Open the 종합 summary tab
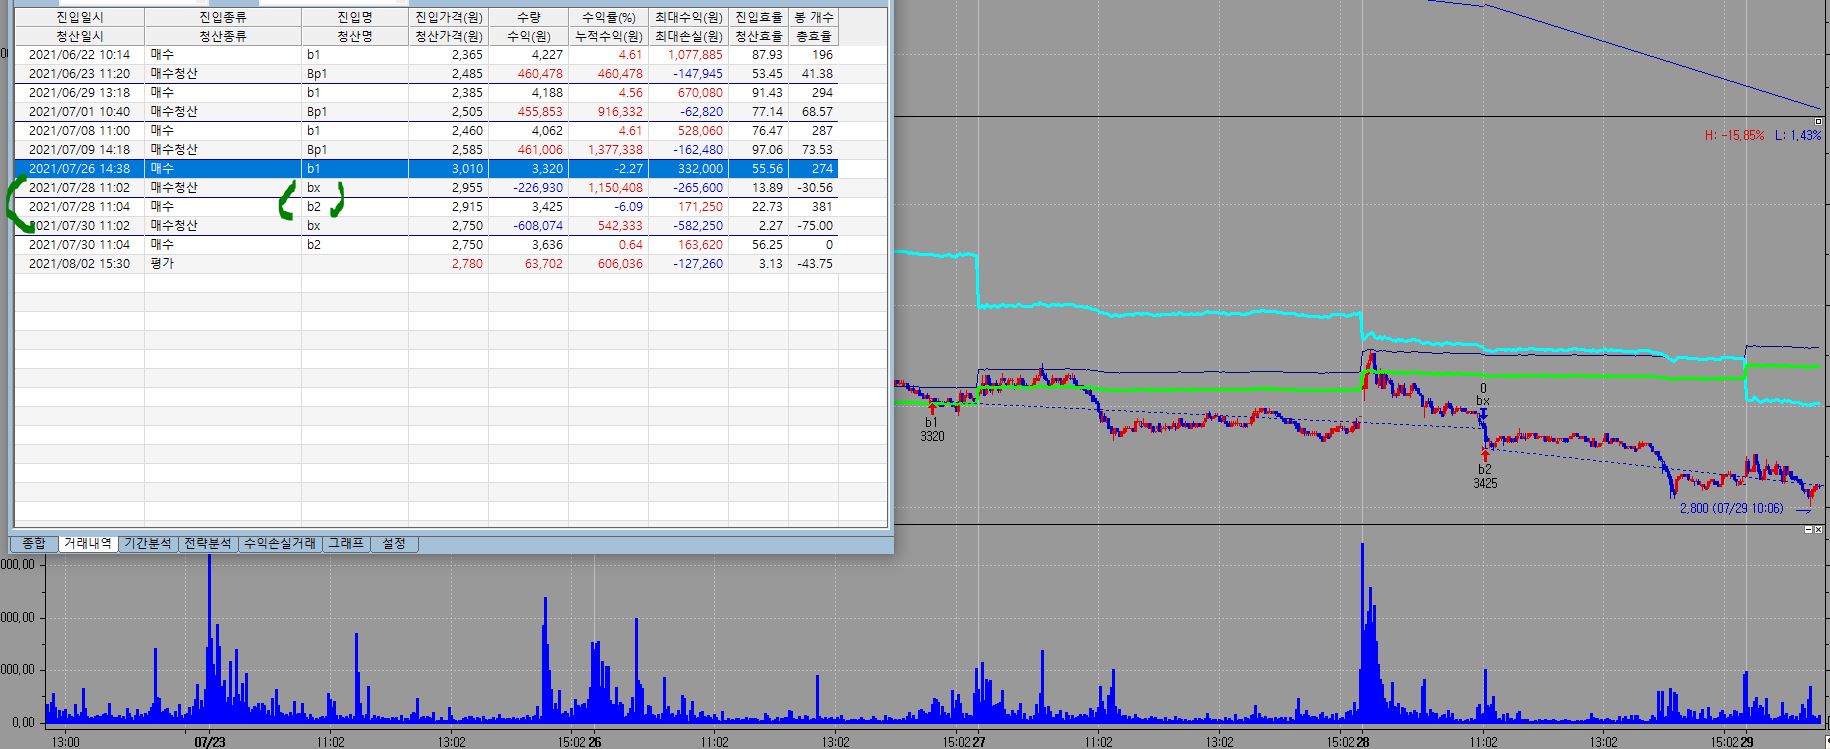This screenshot has height=749, width=1830. pyautogui.click(x=34, y=543)
